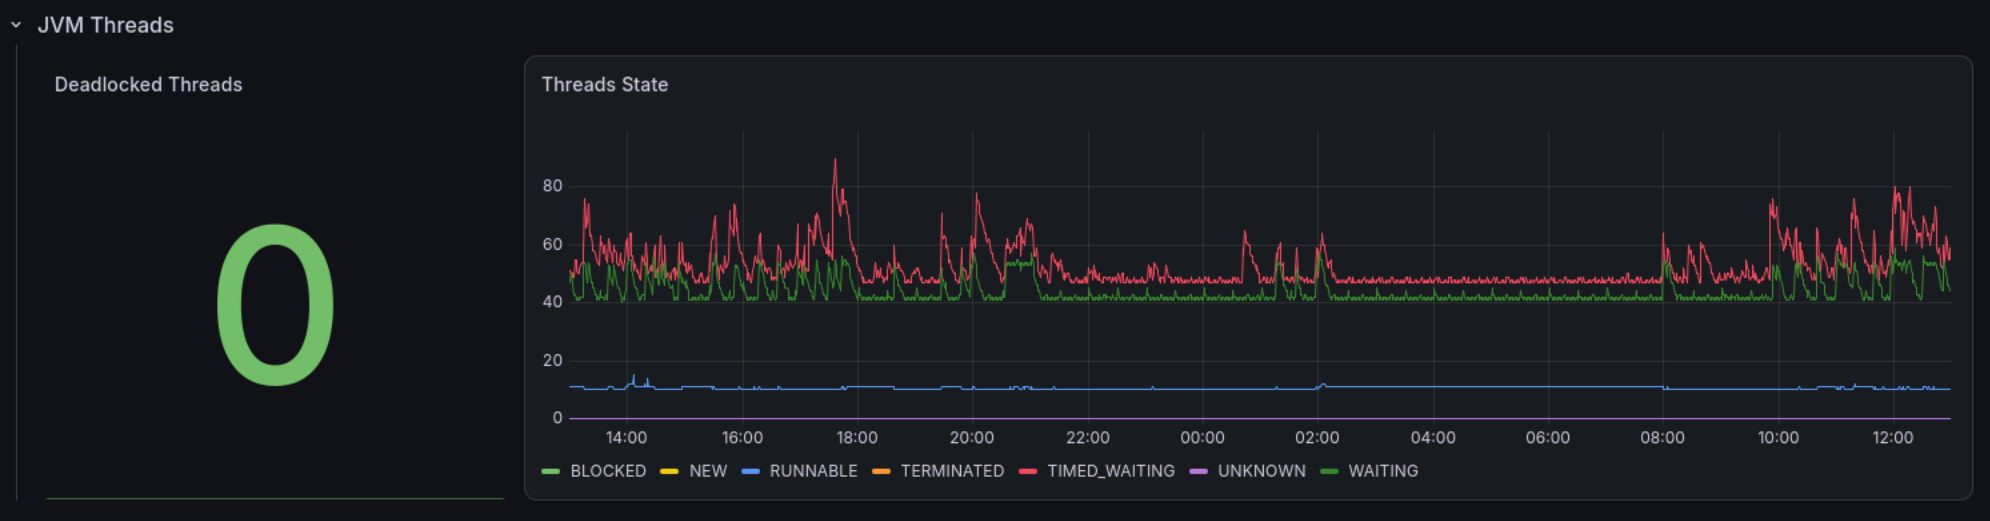1990x521 pixels.
Task: Toggle UNKNOWN series in legend
Action: [1261, 471]
